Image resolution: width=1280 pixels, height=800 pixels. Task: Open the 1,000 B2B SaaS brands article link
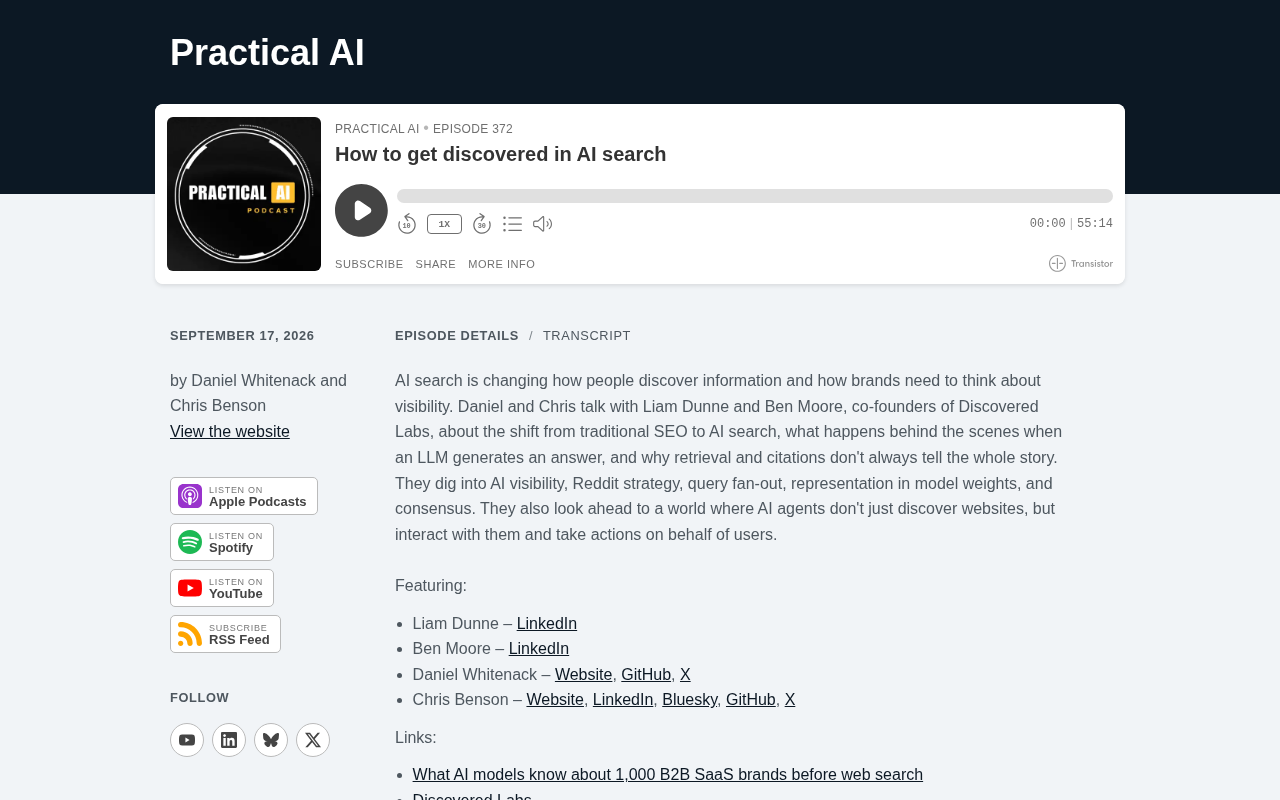668,775
